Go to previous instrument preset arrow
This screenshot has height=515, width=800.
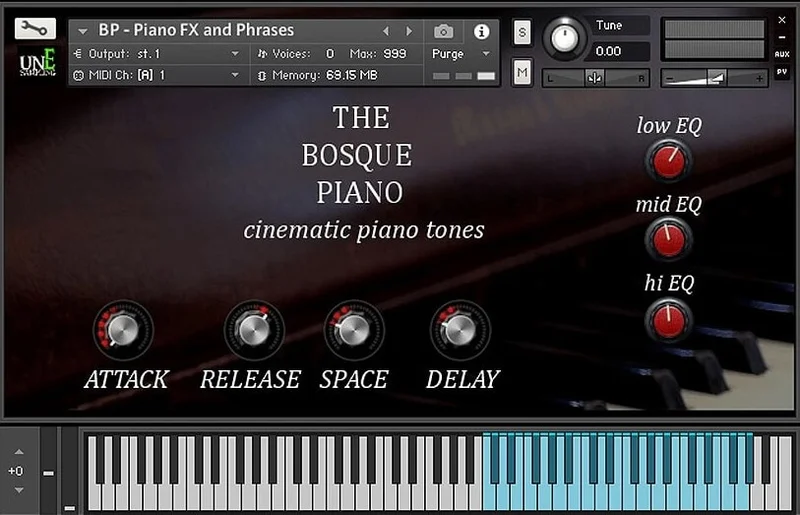click(x=386, y=32)
